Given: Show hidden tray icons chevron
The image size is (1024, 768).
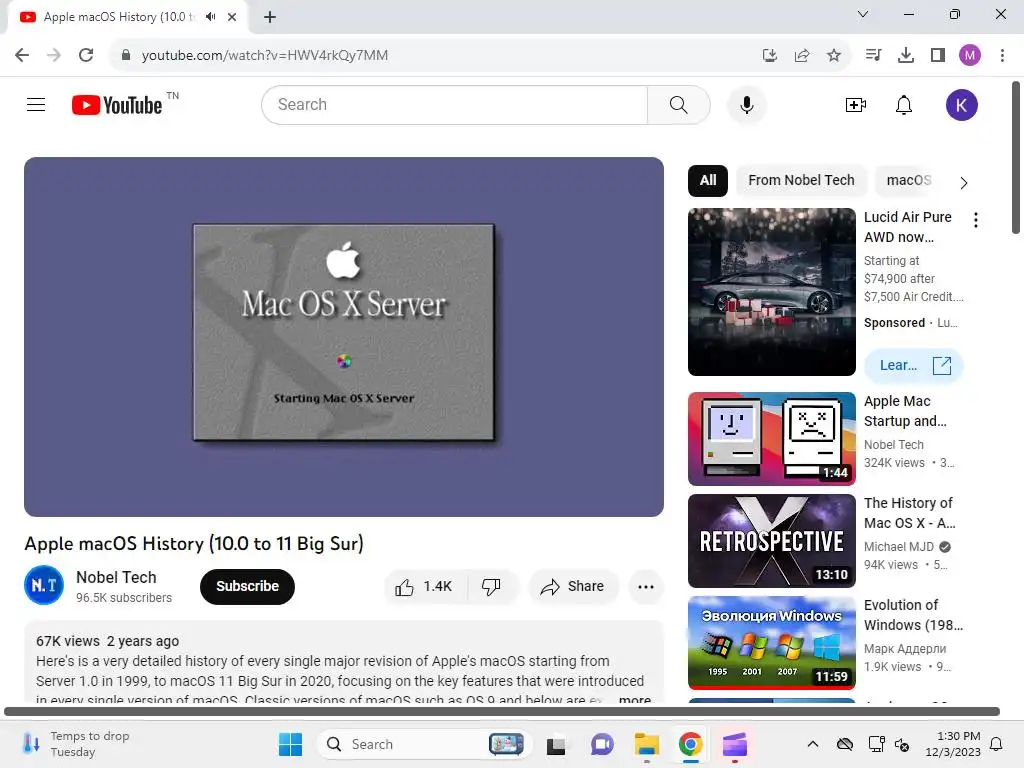Looking at the screenshot, I should coord(812,744).
